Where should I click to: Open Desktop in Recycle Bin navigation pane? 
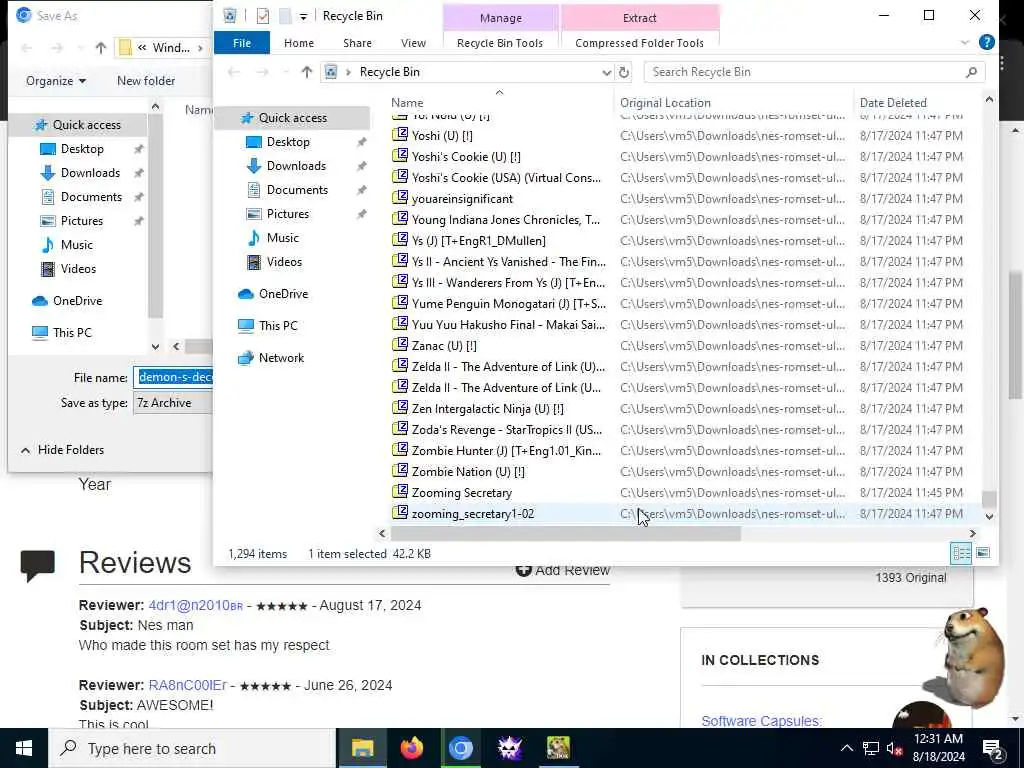click(288, 142)
